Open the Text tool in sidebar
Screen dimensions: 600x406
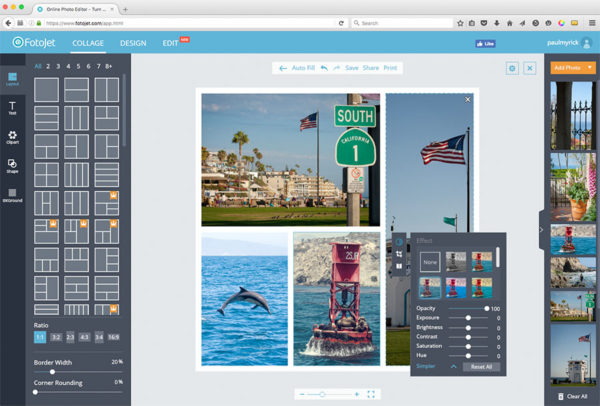click(12, 108)
